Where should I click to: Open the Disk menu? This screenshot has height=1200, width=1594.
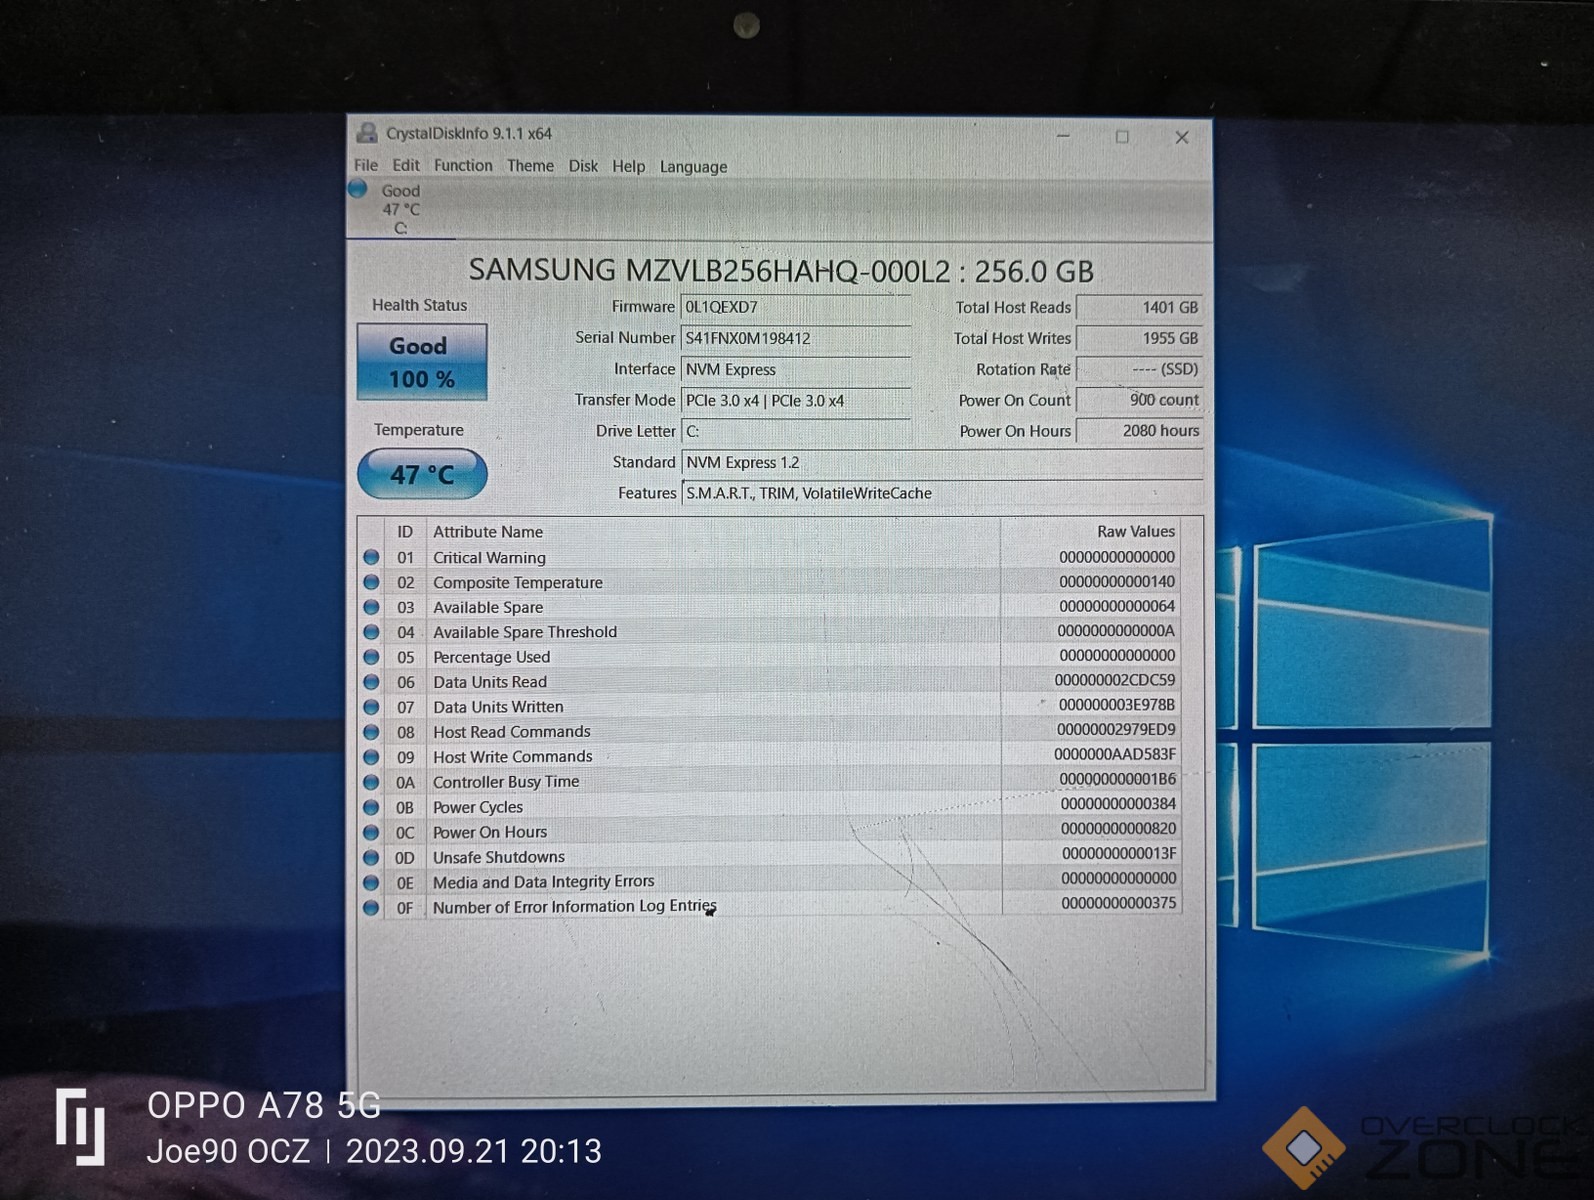pos(583,166)
